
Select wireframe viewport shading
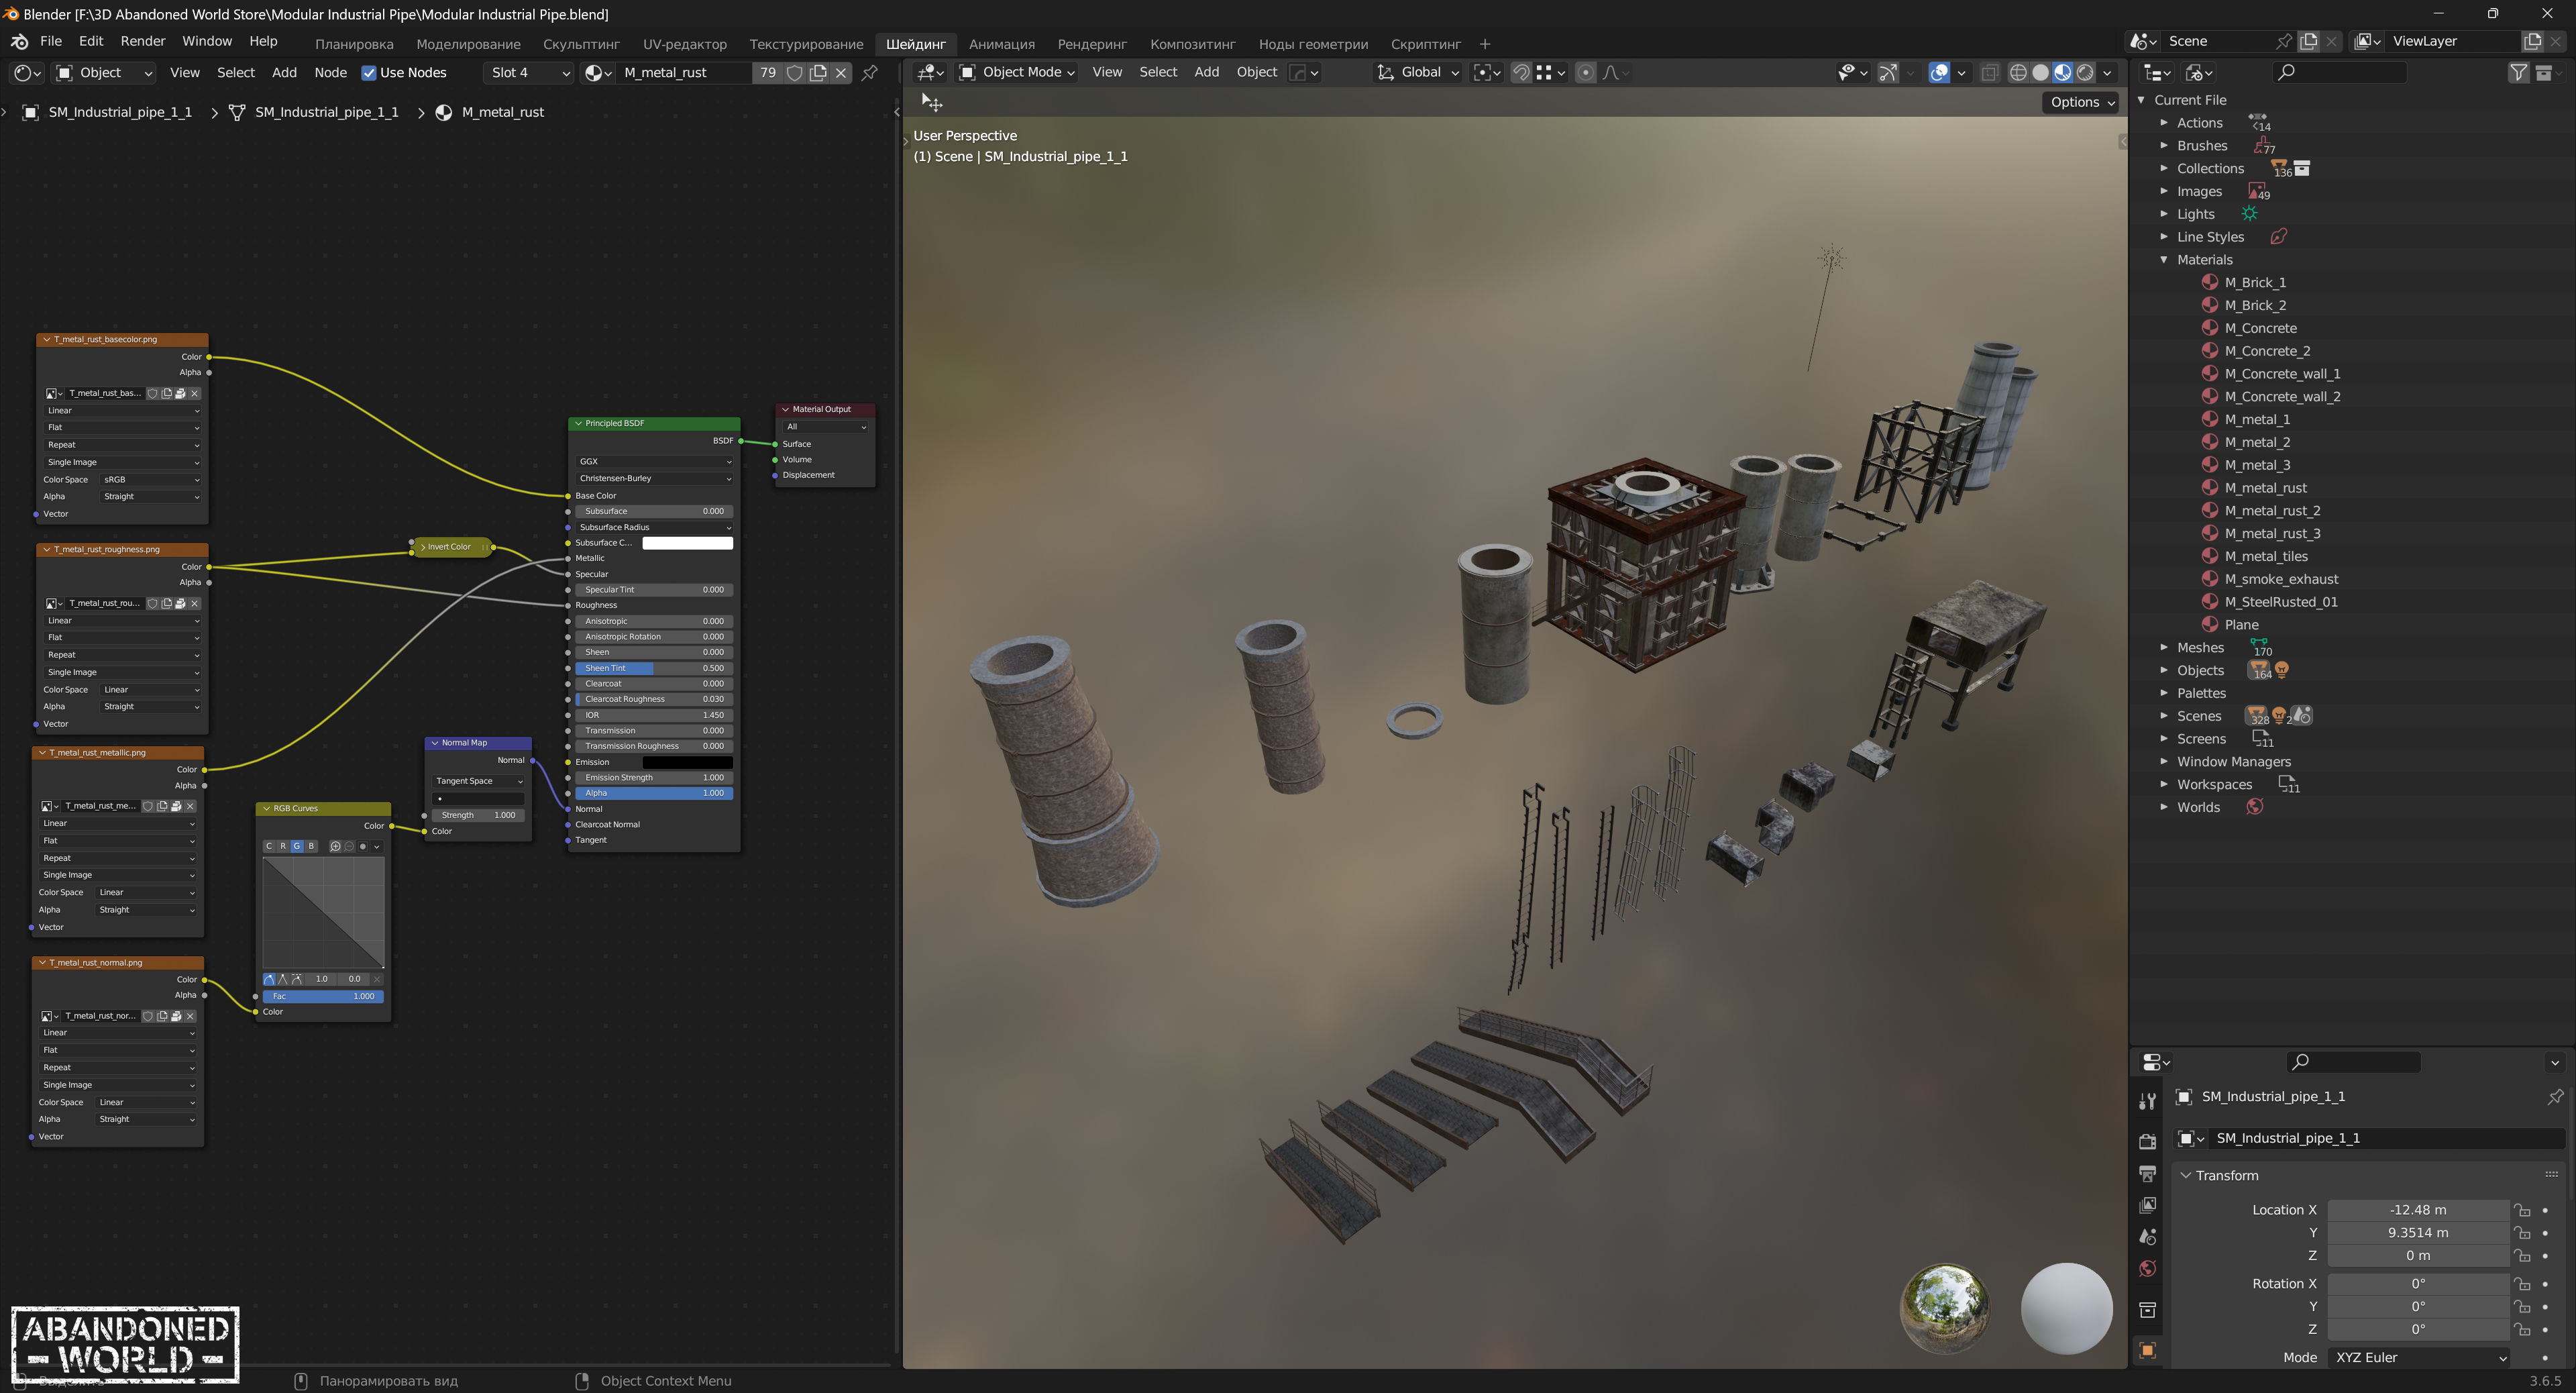[2018, 73]
